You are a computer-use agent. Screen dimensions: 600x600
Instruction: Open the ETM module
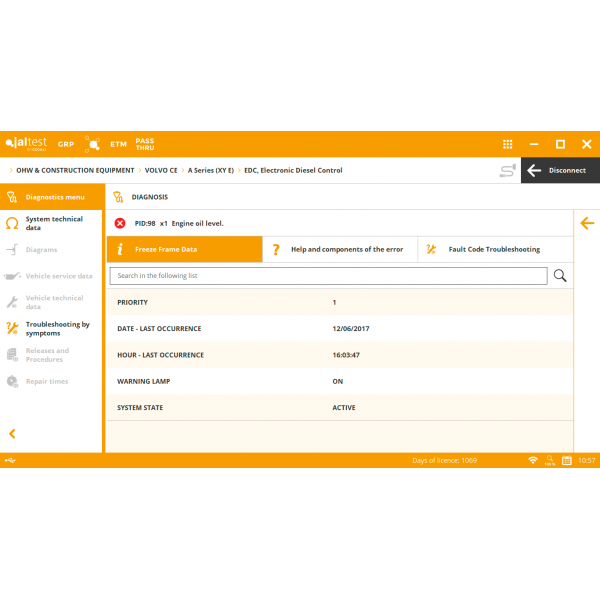(118, 144)
